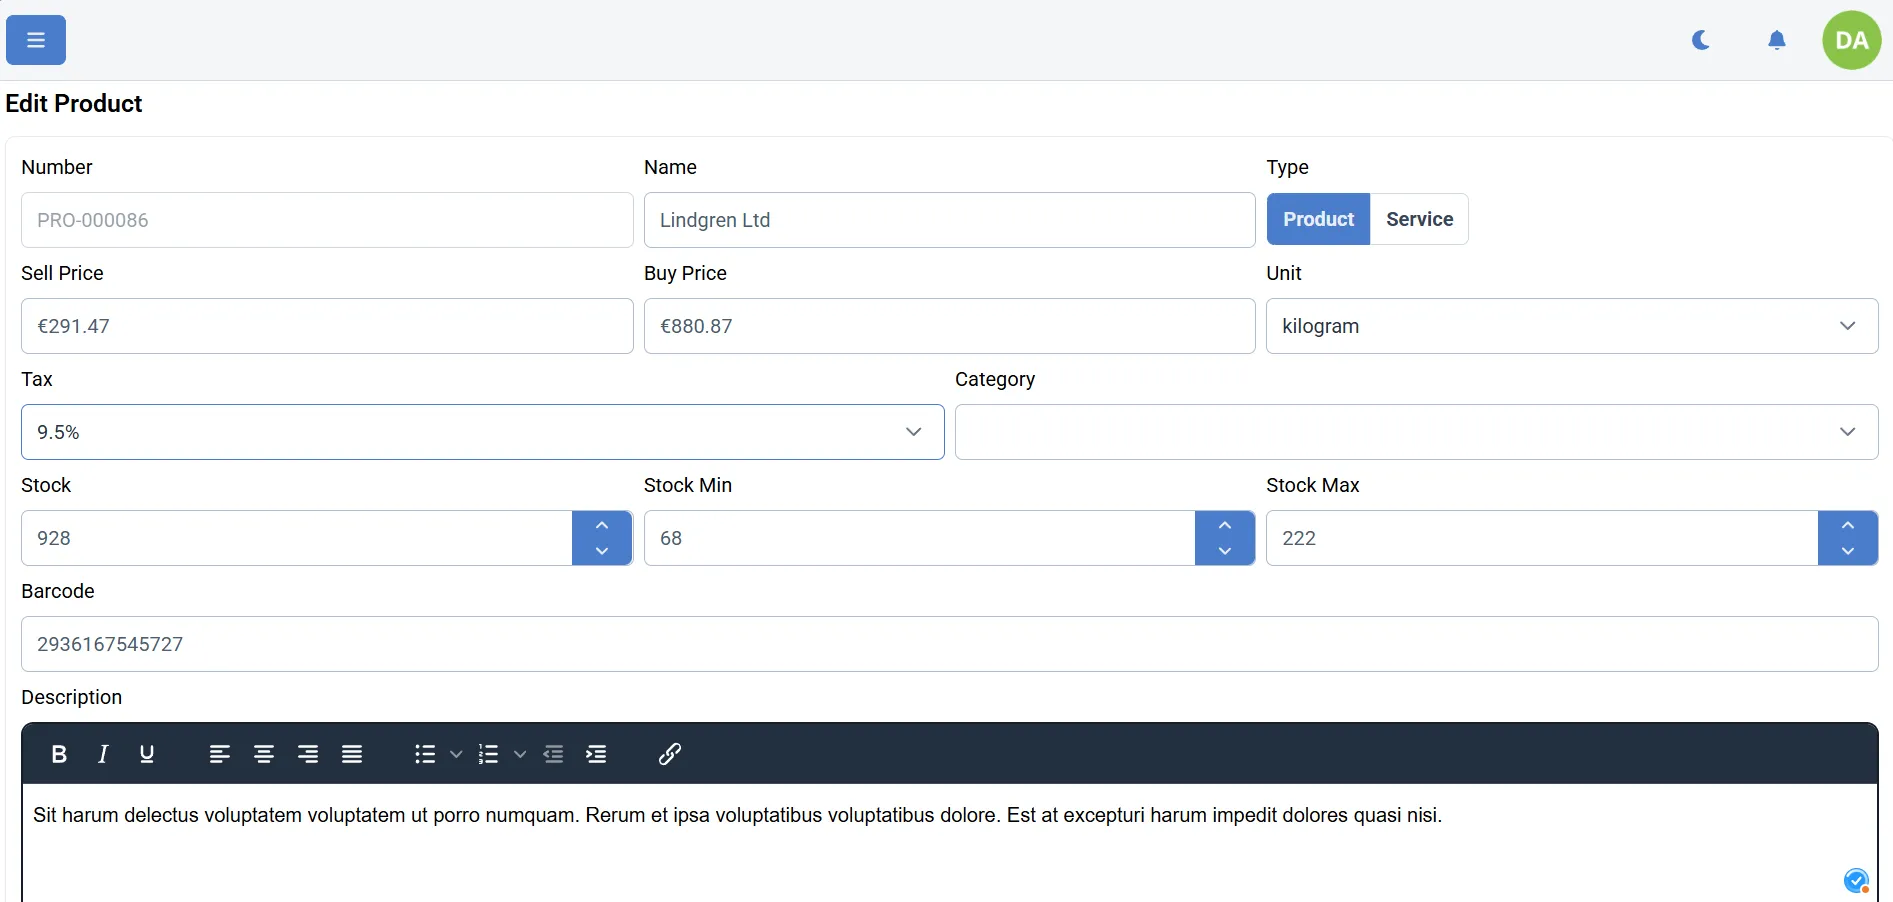Open the DA user profile avatar

(x=1852, y=40)
